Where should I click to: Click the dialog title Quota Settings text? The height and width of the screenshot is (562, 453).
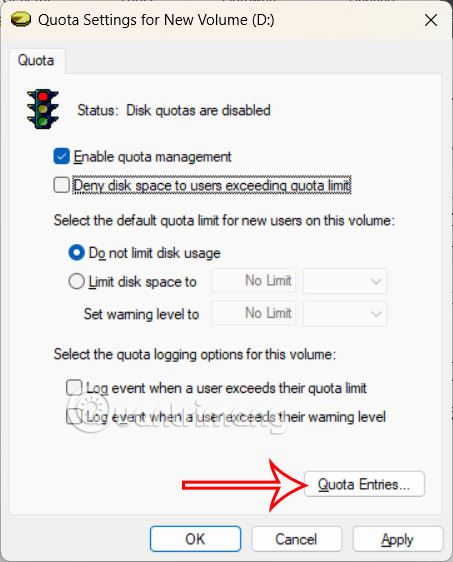(156, 20)
